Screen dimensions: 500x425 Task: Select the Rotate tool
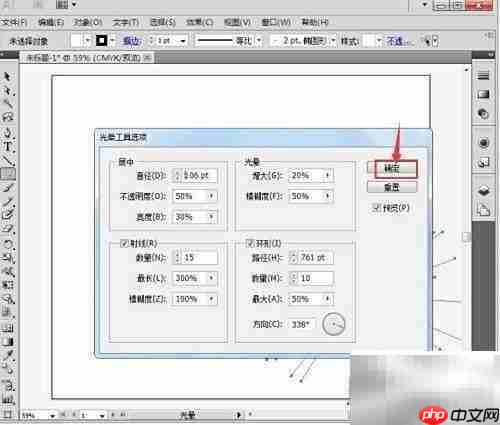7,244
